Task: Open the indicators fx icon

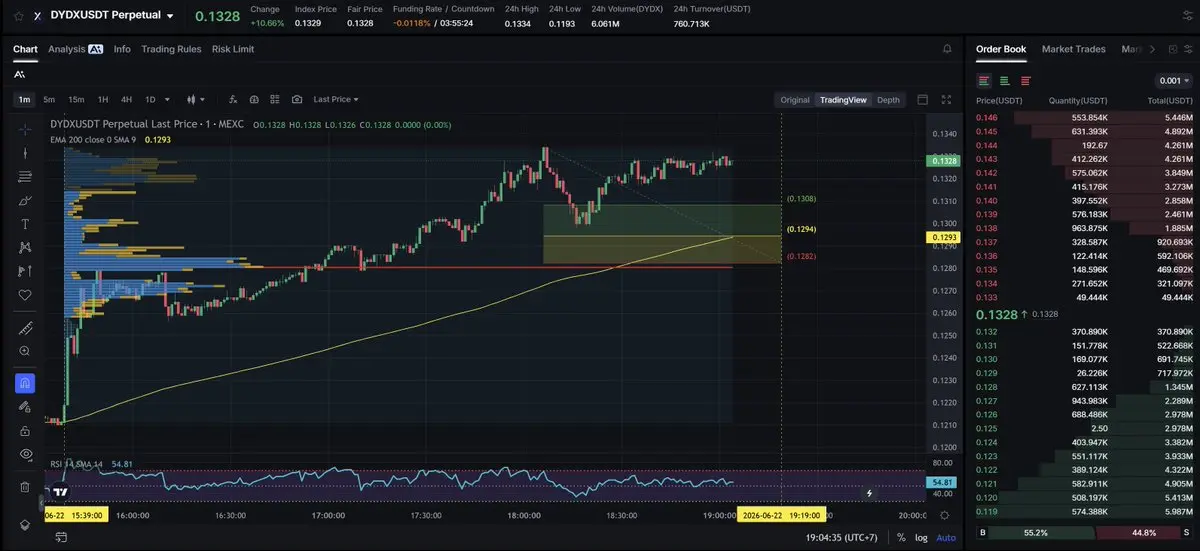Action: click(x=233, y=99)
